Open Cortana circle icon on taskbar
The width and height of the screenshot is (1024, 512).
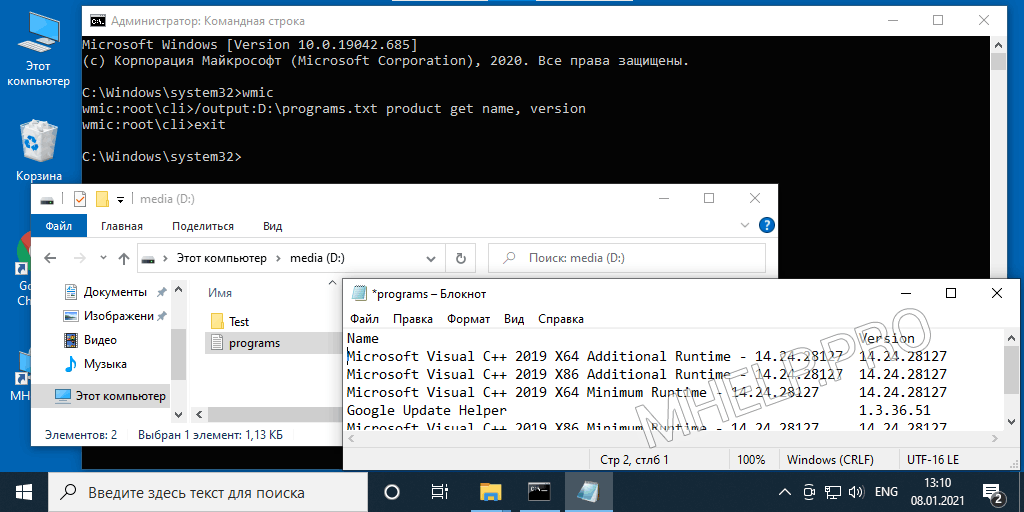(392, 492)
